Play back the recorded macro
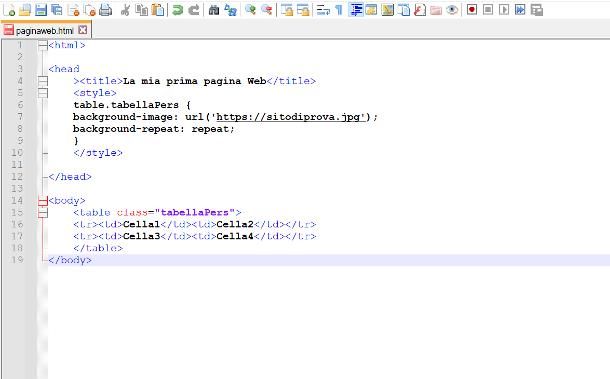 click(504, 10)
